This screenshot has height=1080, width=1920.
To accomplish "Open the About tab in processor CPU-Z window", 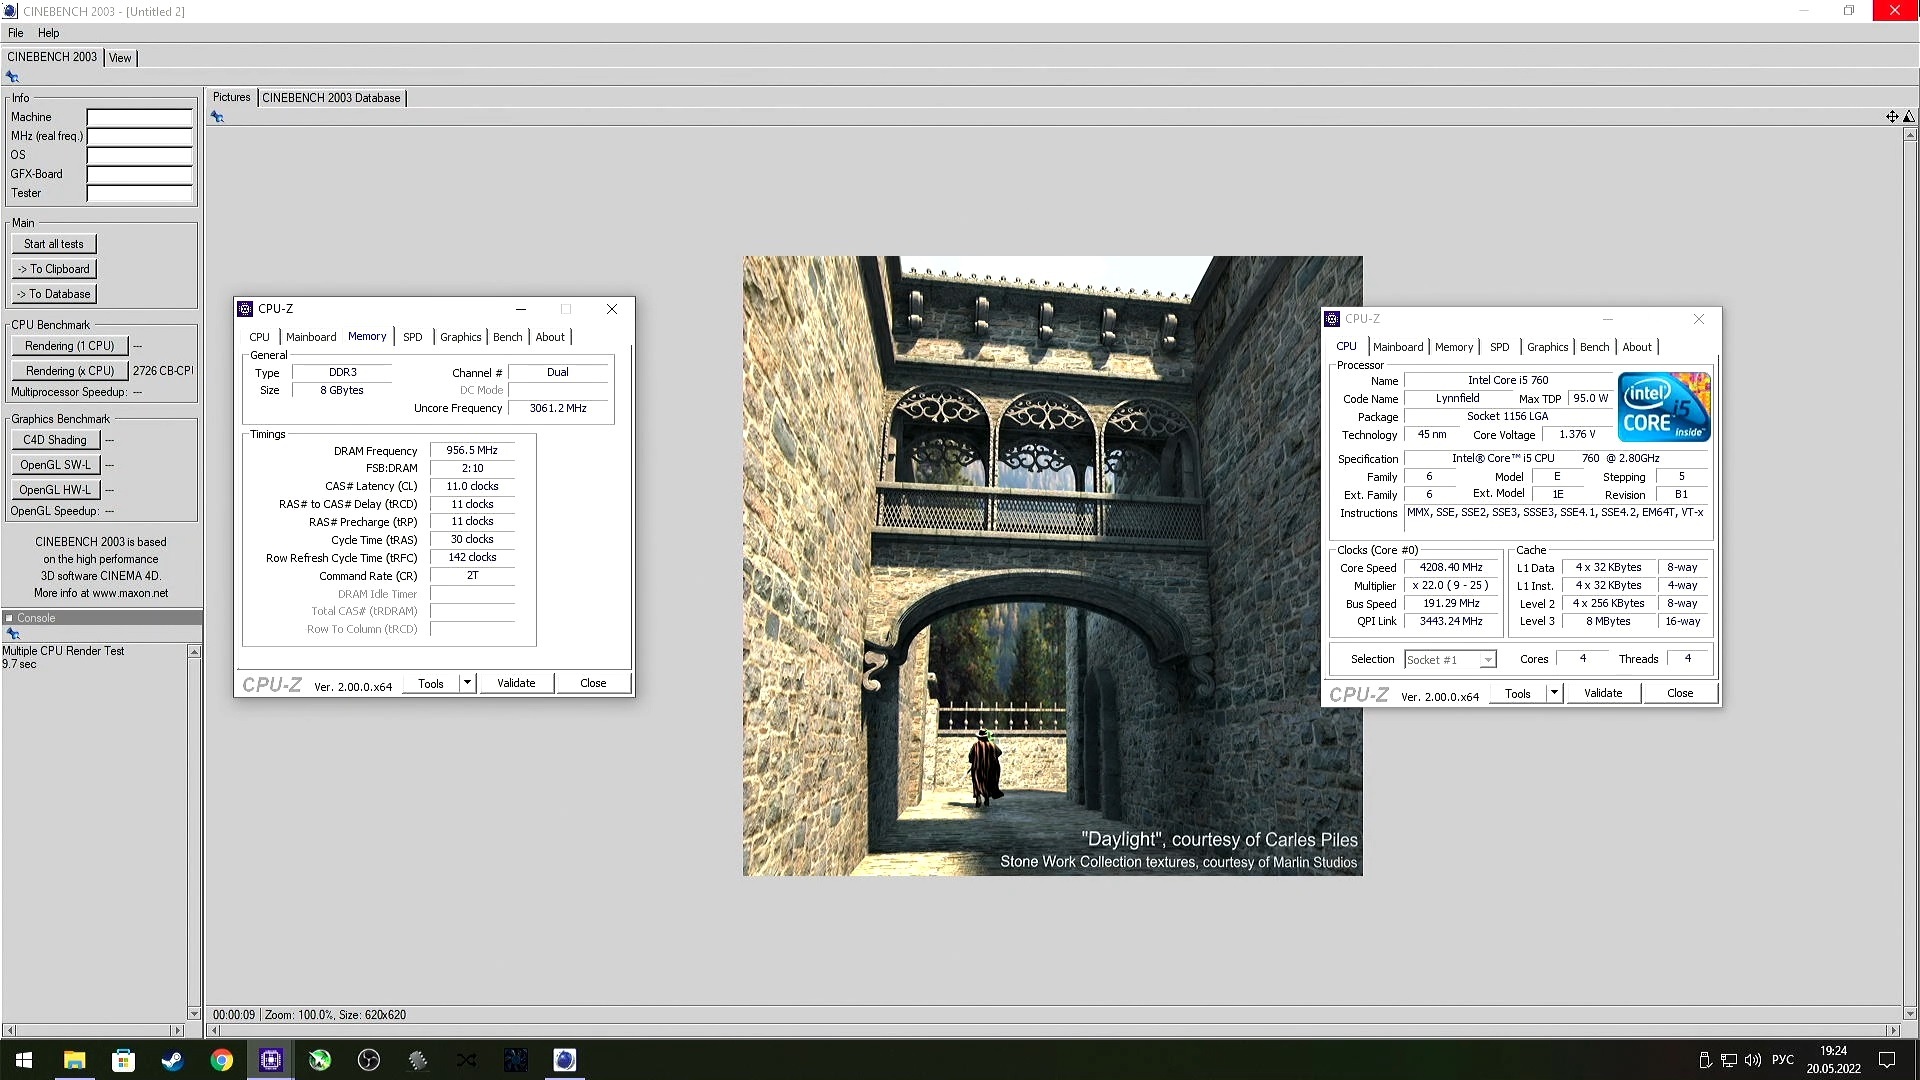I will (1637, 347).
